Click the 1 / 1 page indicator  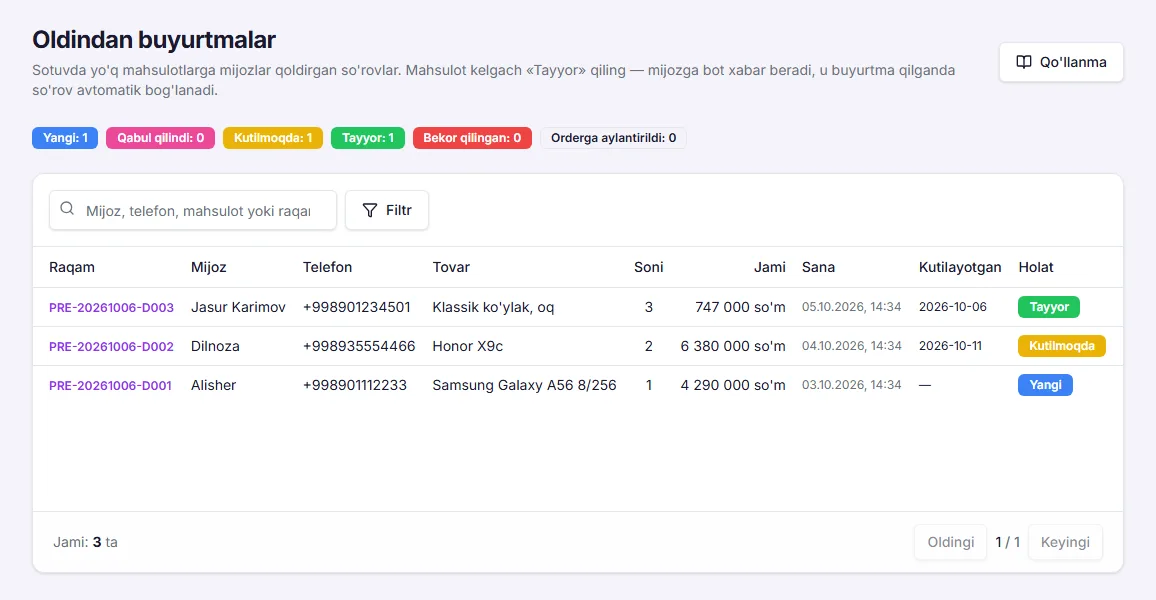pos(1007,542)
